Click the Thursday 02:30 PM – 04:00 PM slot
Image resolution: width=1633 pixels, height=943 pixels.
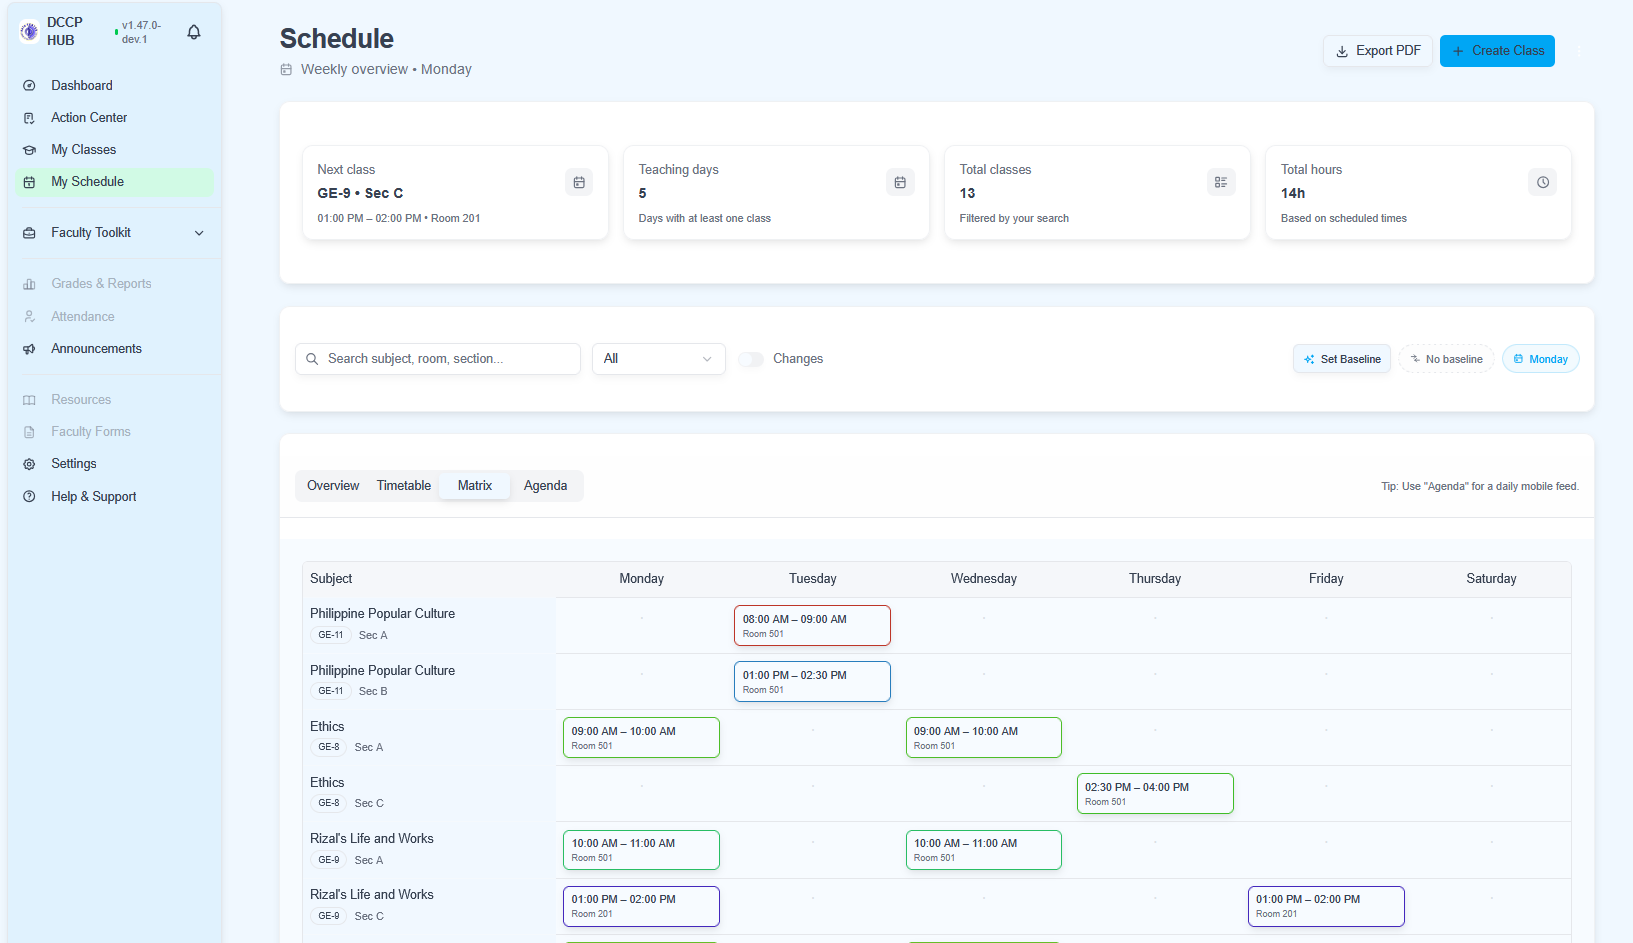1155,794
